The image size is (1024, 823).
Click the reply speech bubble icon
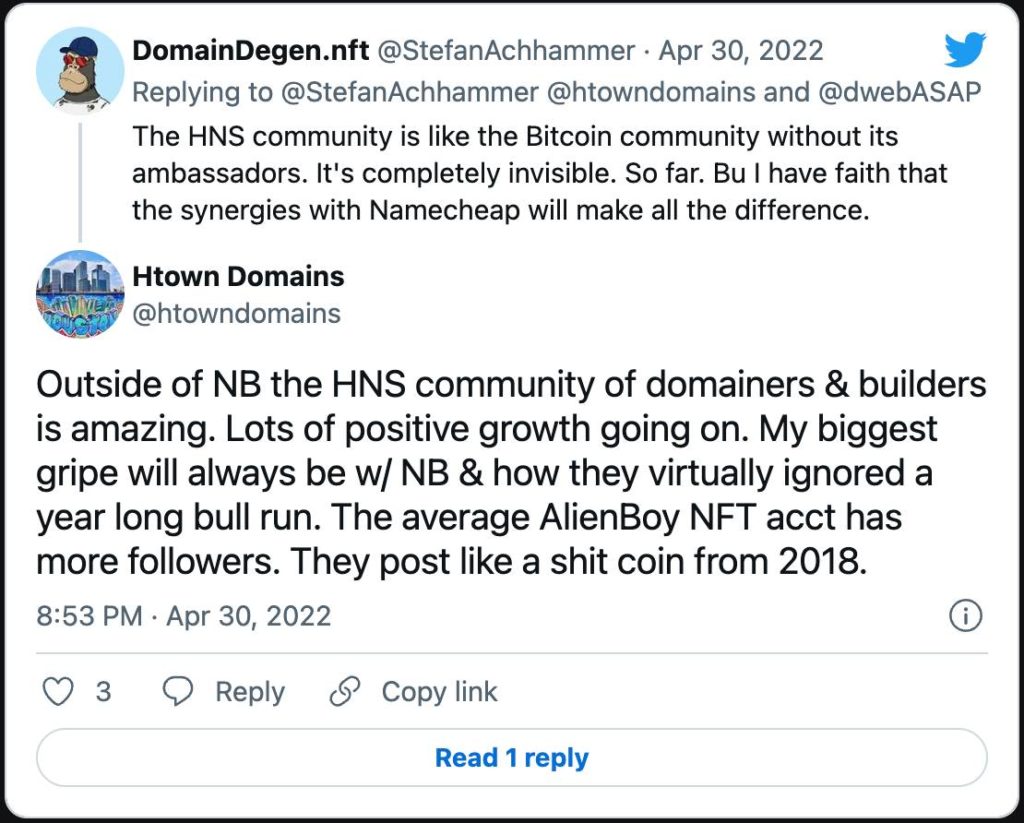(x=178, y=692)
